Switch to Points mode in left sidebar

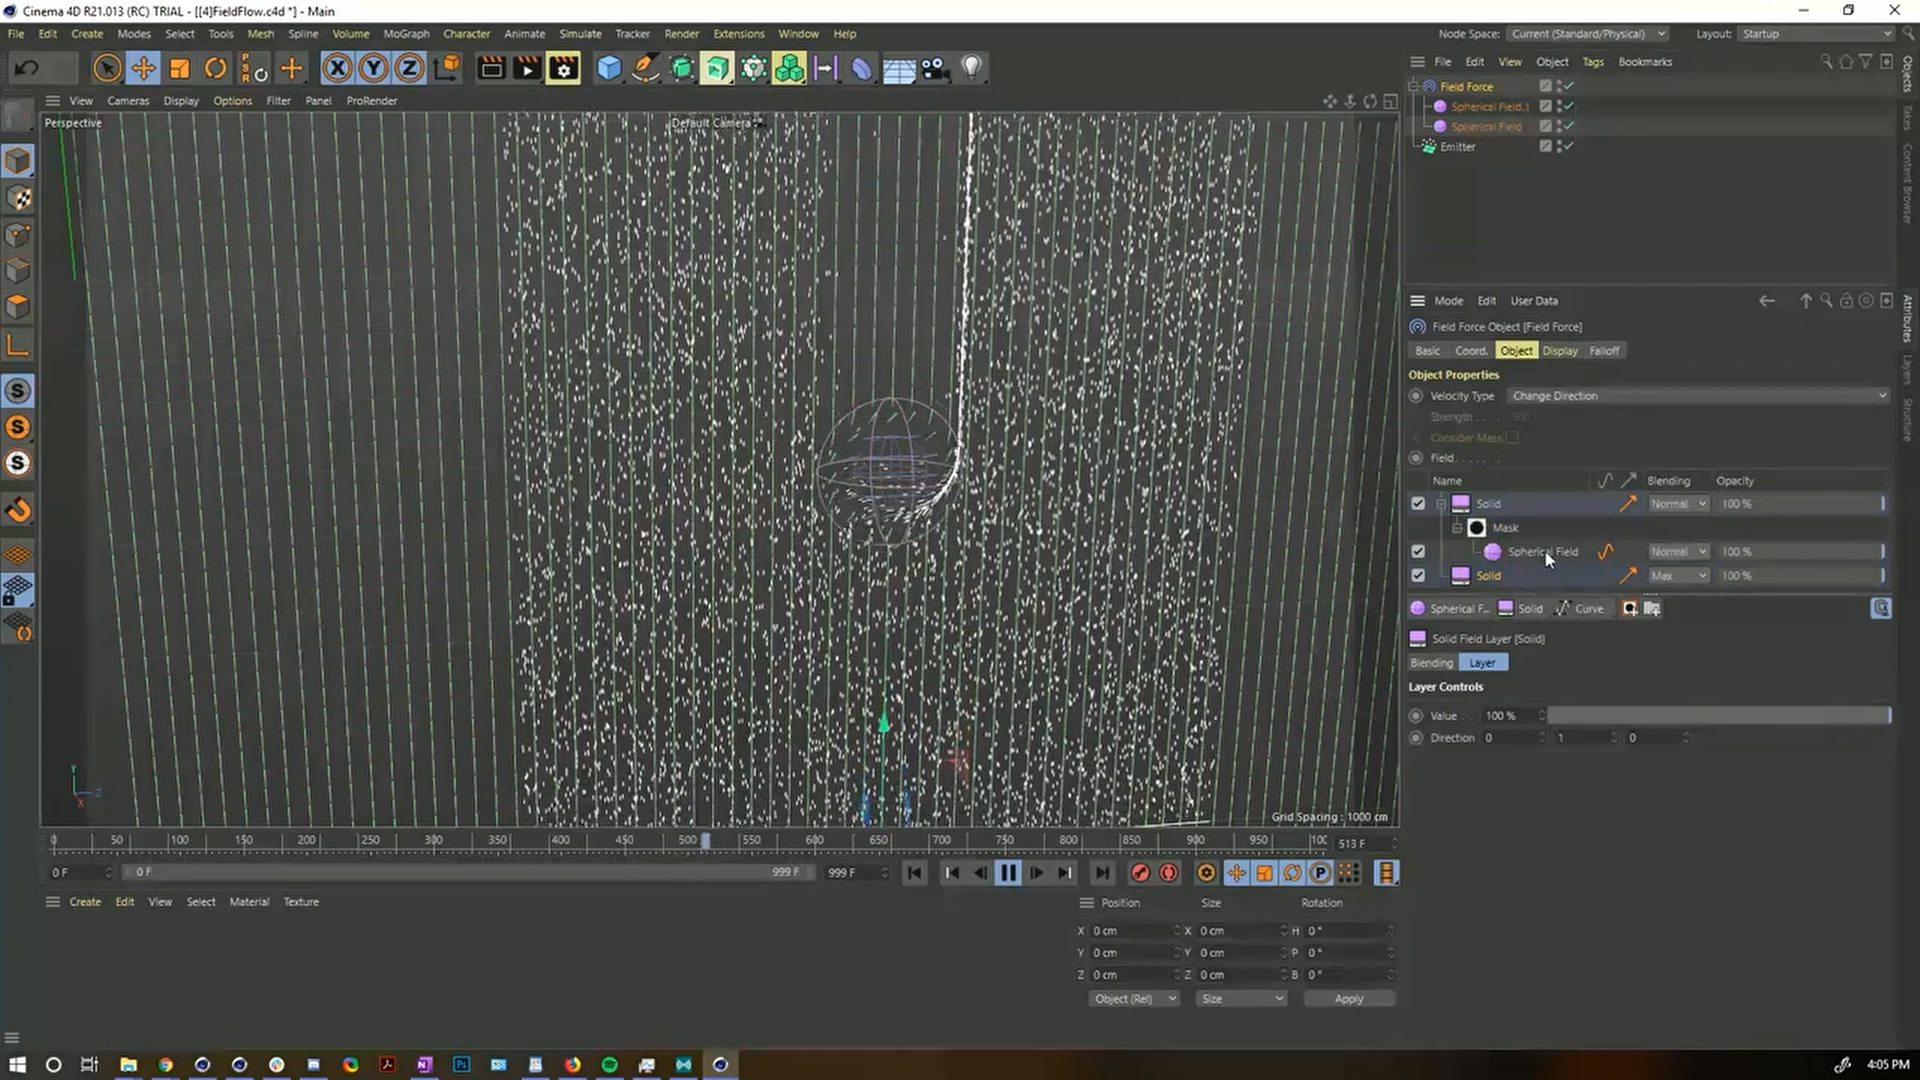18,234
